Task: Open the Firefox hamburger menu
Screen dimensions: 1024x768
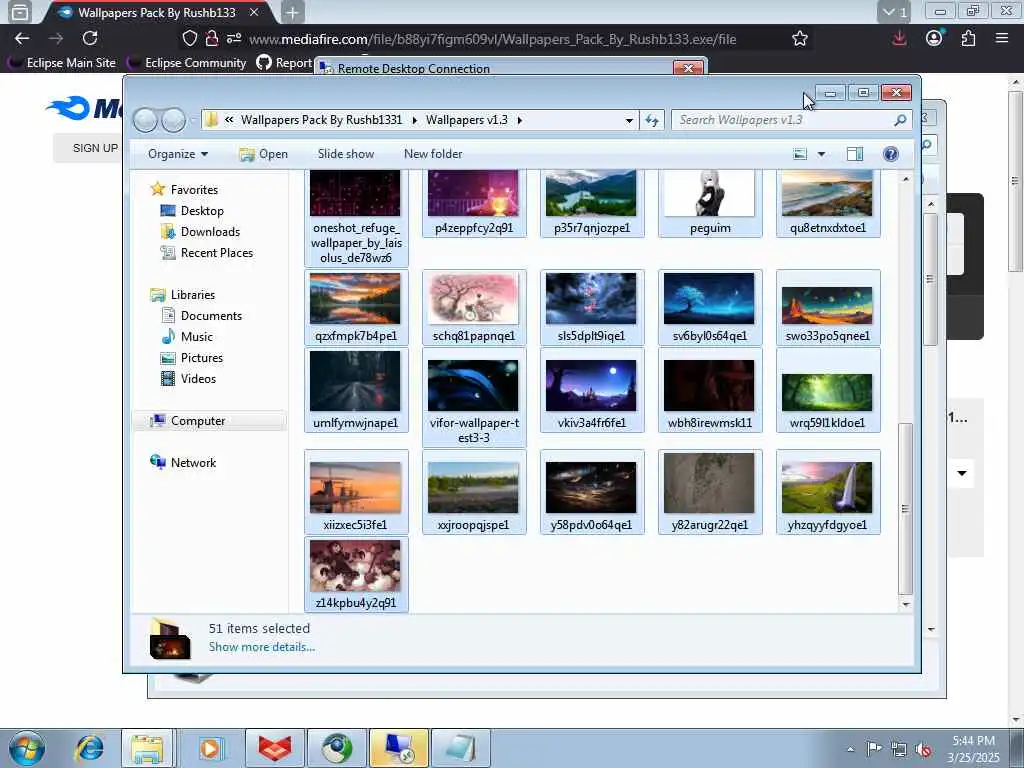Action: pos(1002,39)
